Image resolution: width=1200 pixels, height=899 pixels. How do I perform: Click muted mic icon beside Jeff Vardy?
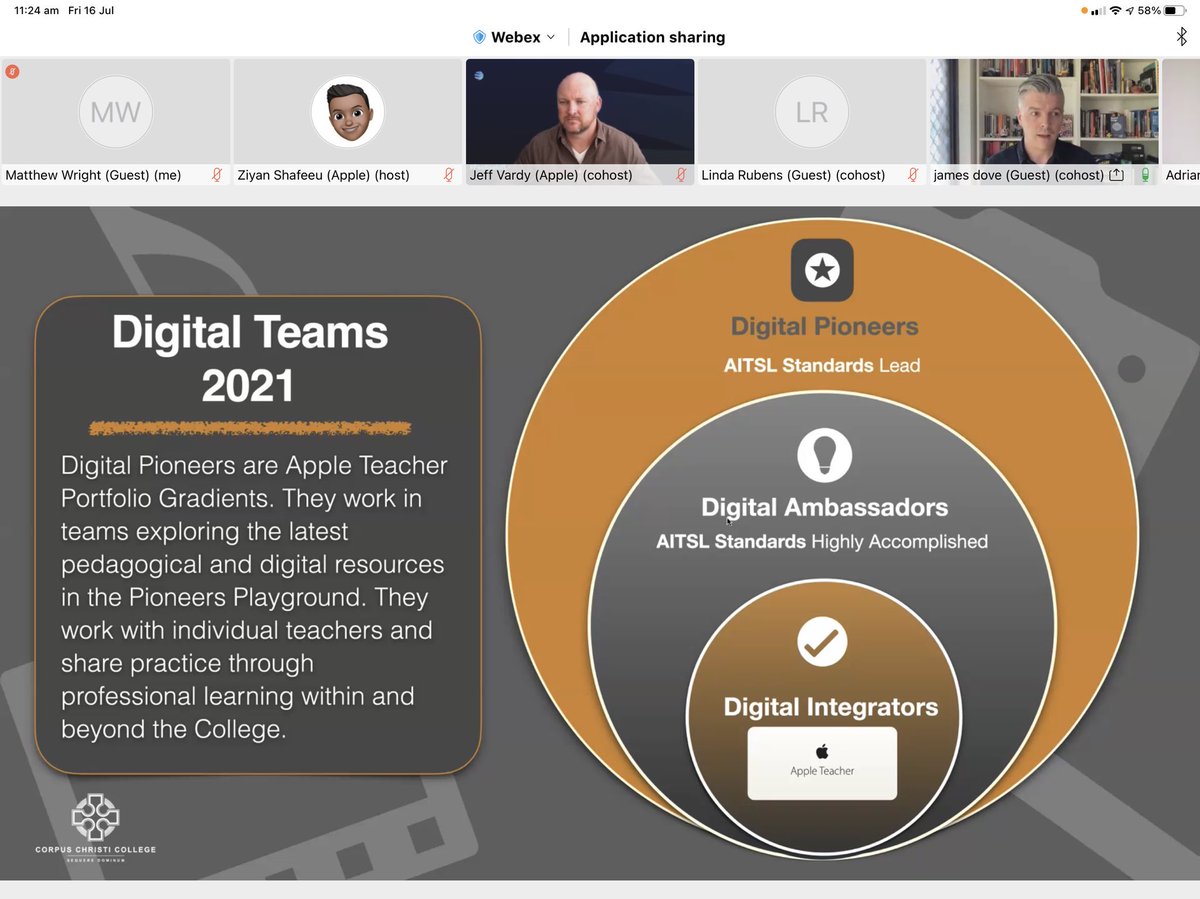point(681,175)
